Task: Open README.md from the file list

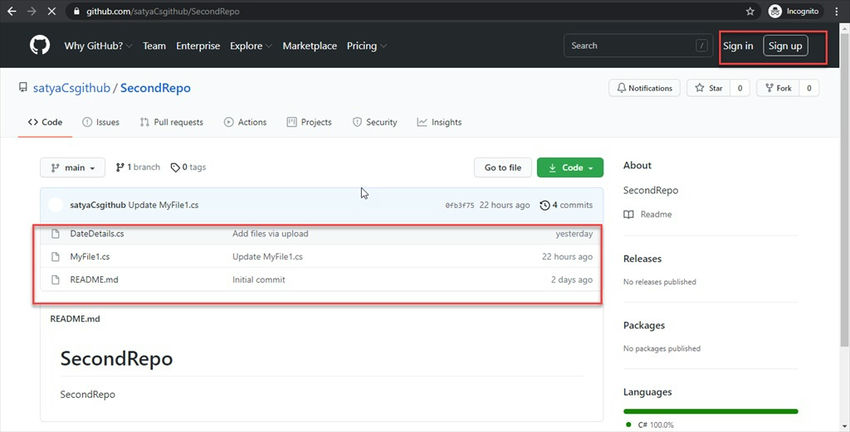Action: (x=94, y=280)
